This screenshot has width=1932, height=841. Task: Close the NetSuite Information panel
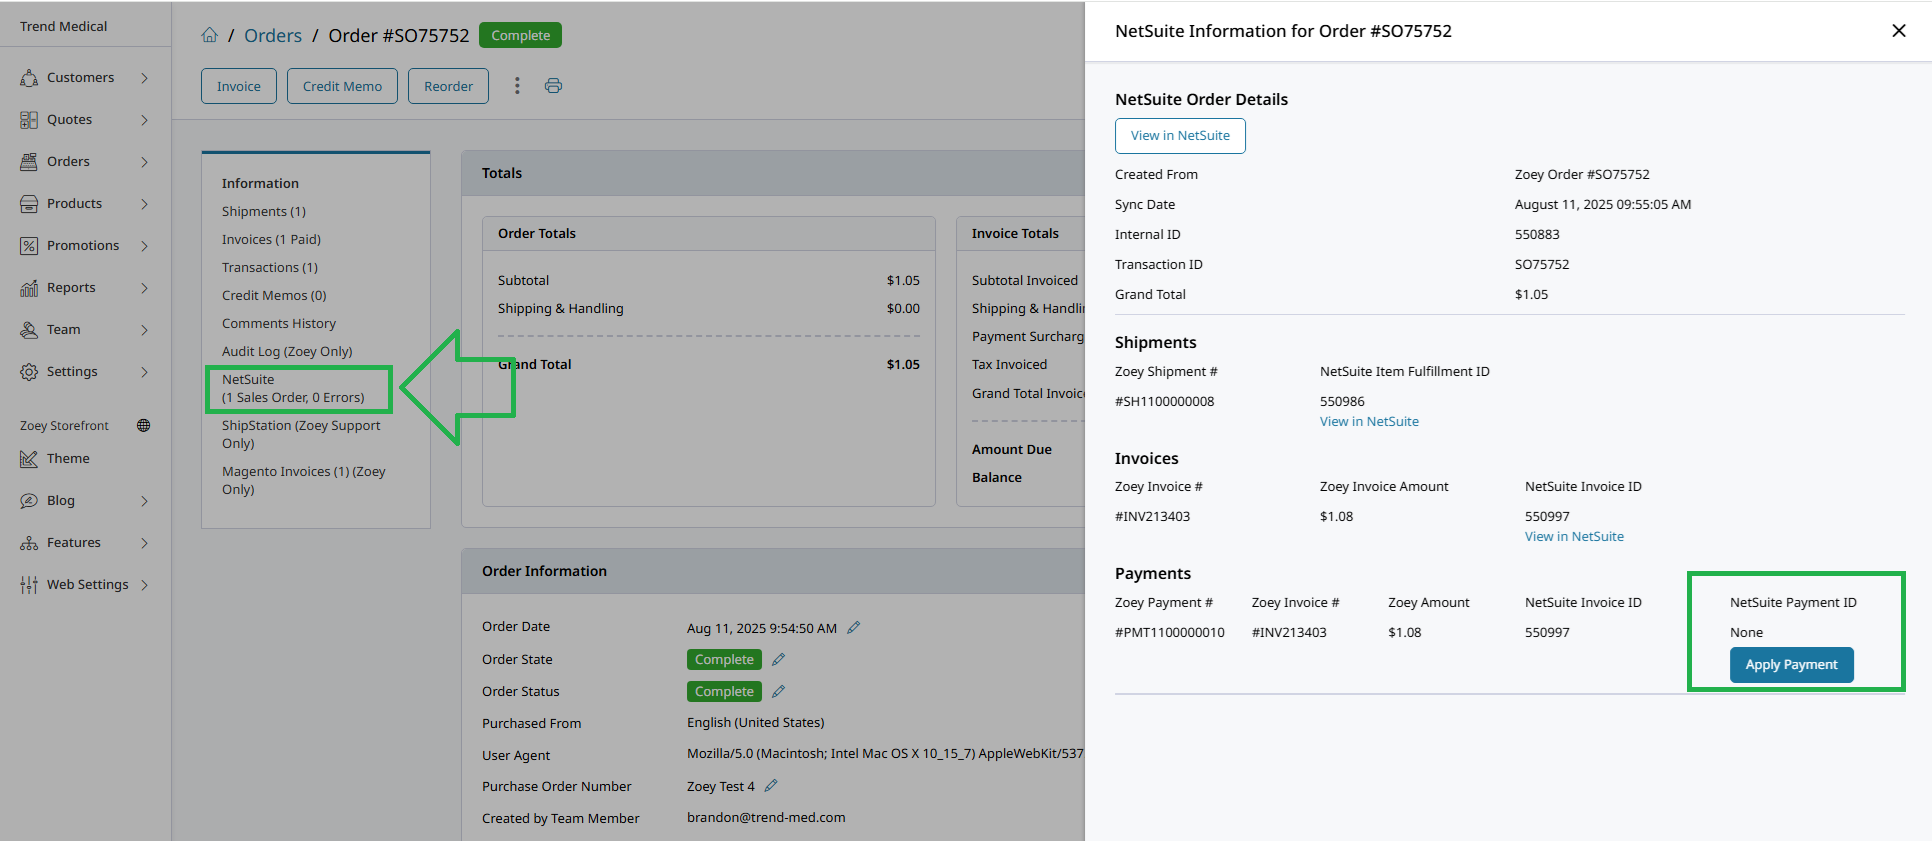click(x=1899, y=31)
